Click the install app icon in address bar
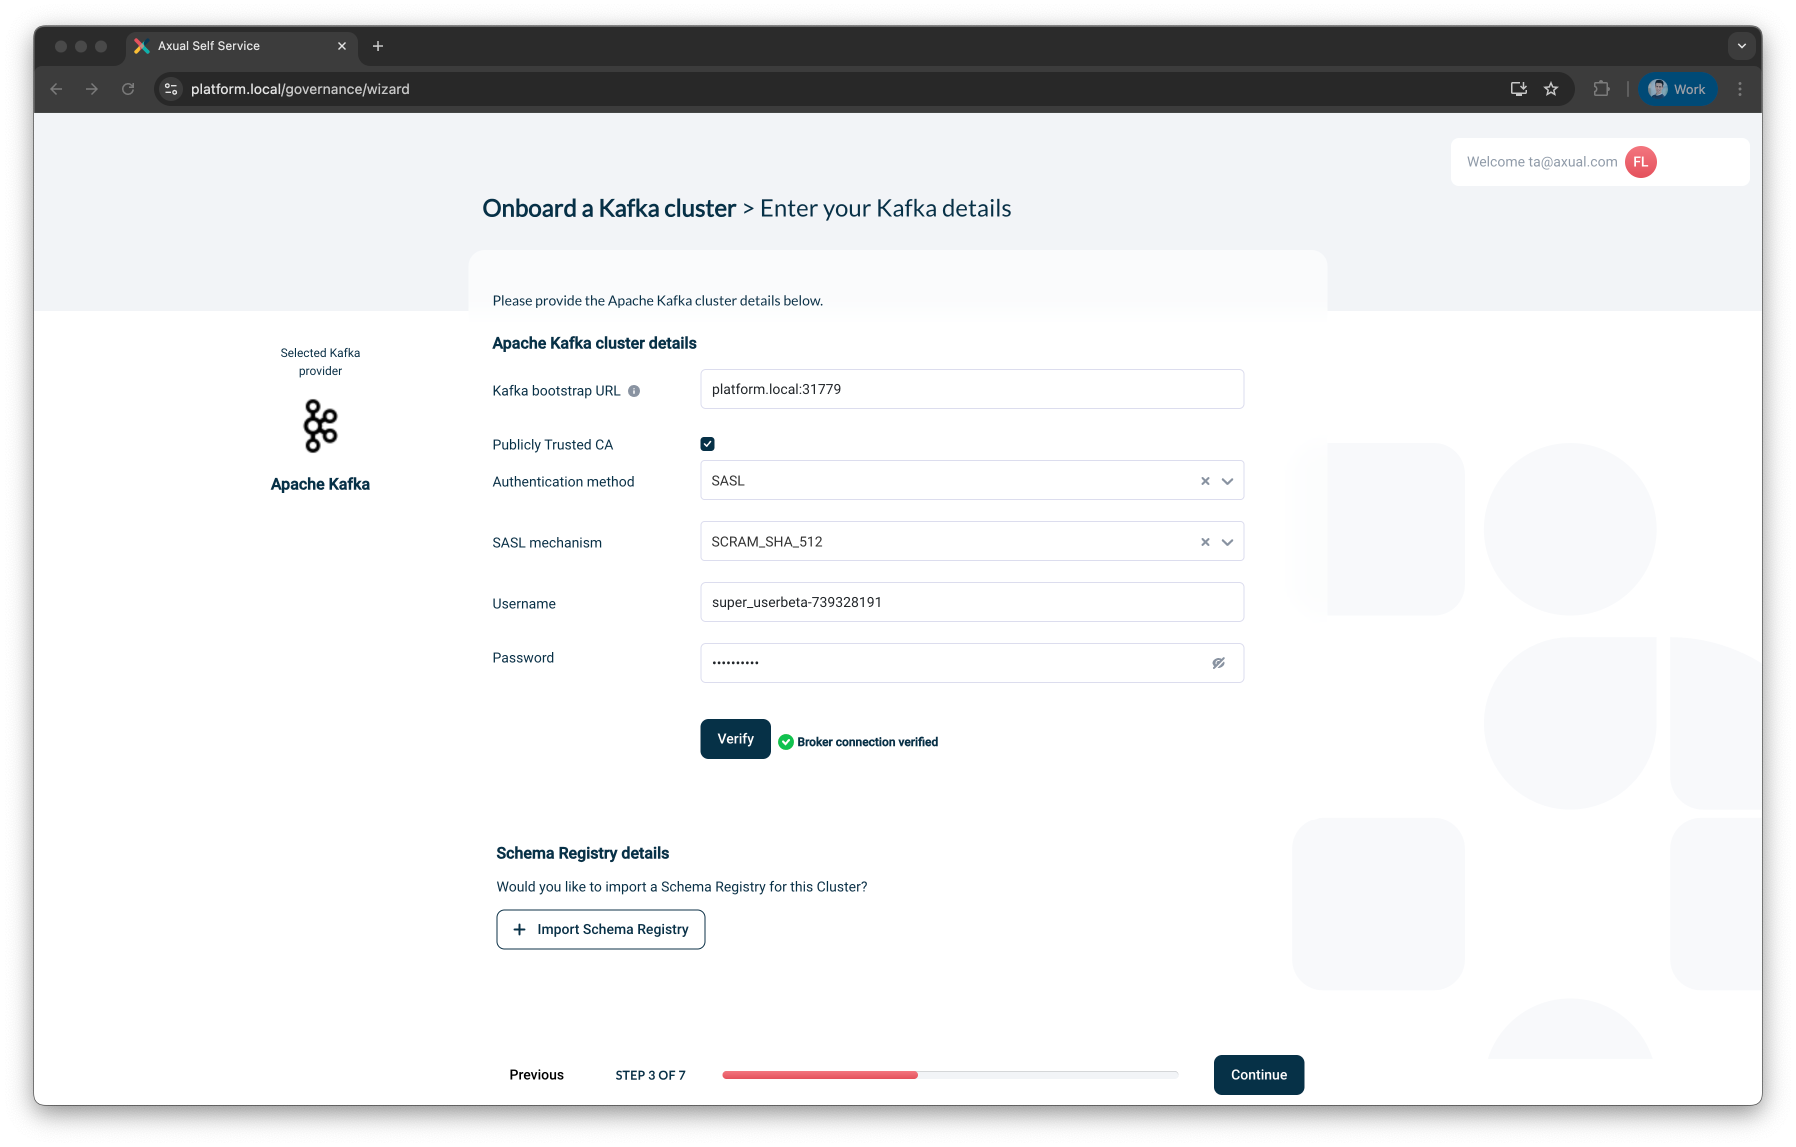This screenshot has width=1796, height=1147. (1518, 89)
